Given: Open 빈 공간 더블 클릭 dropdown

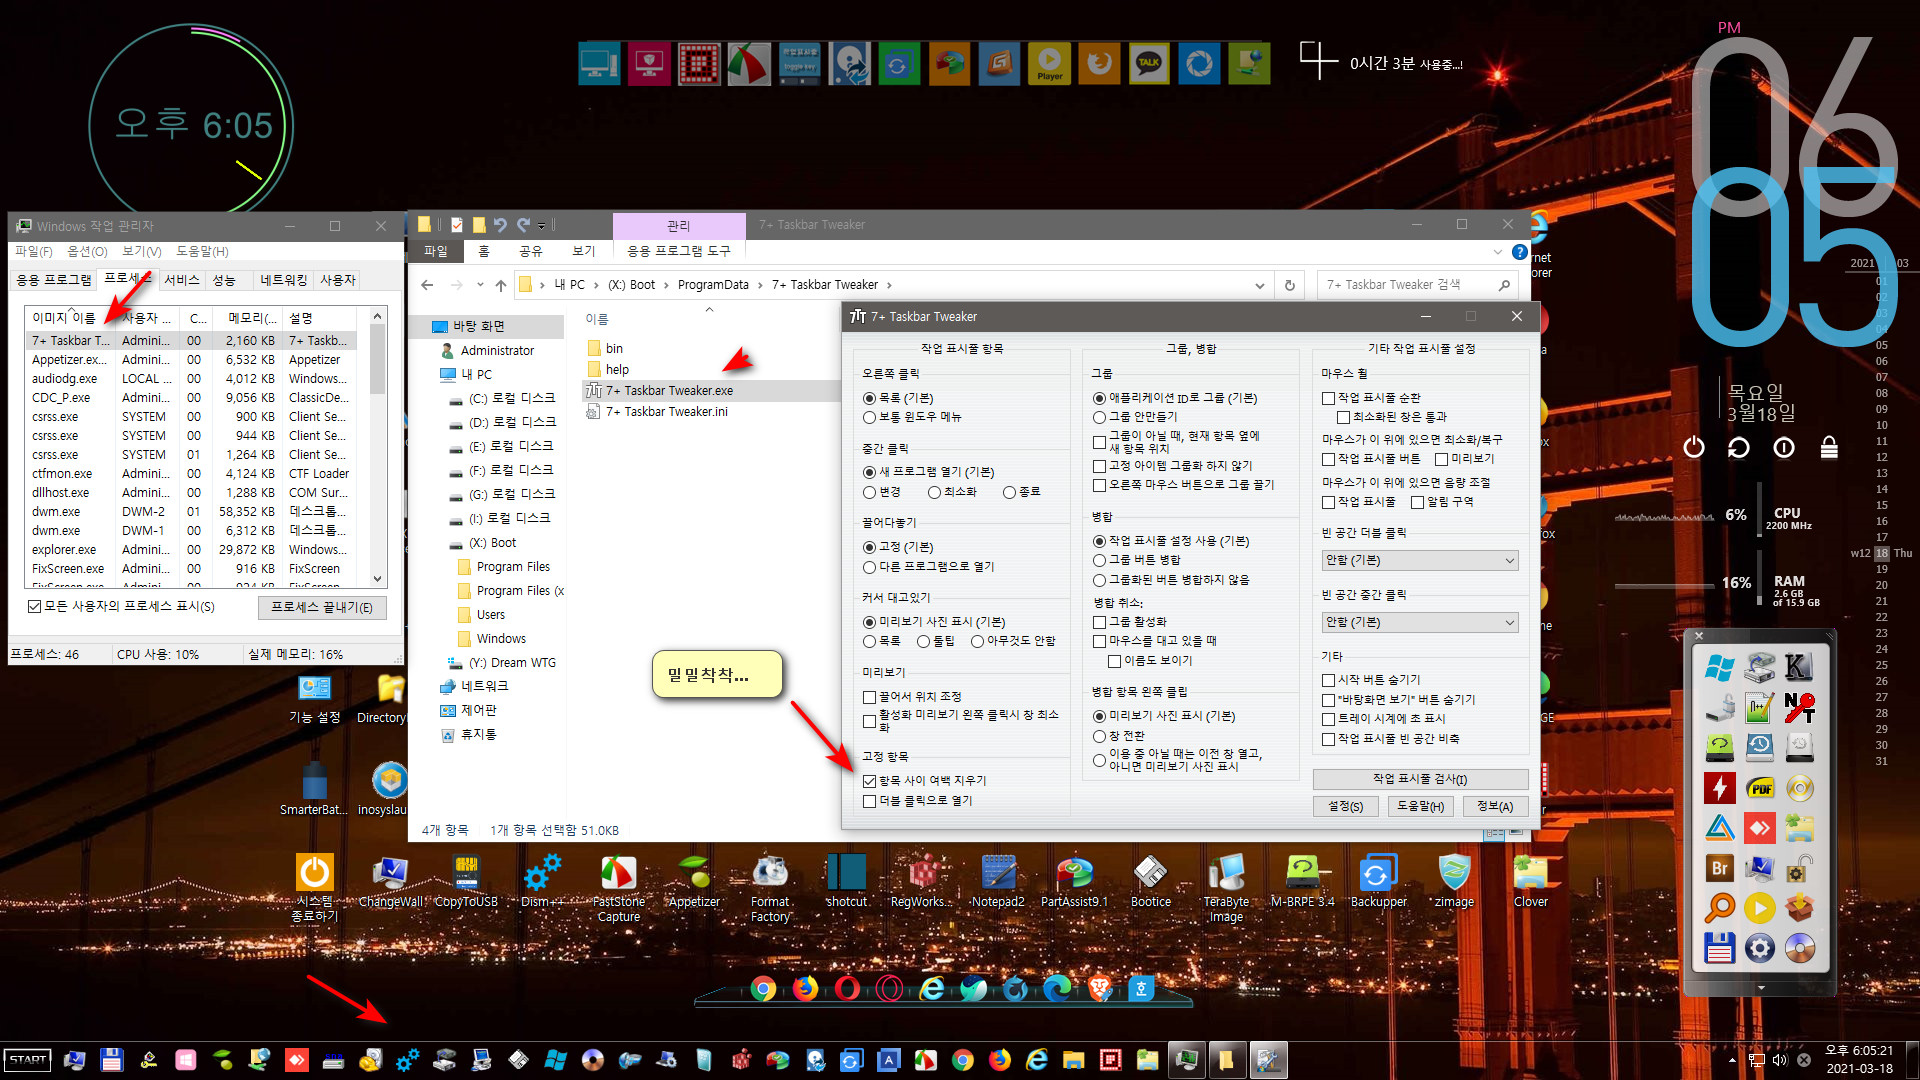Looking at the screenshot, I should [x=1420, y=561].
